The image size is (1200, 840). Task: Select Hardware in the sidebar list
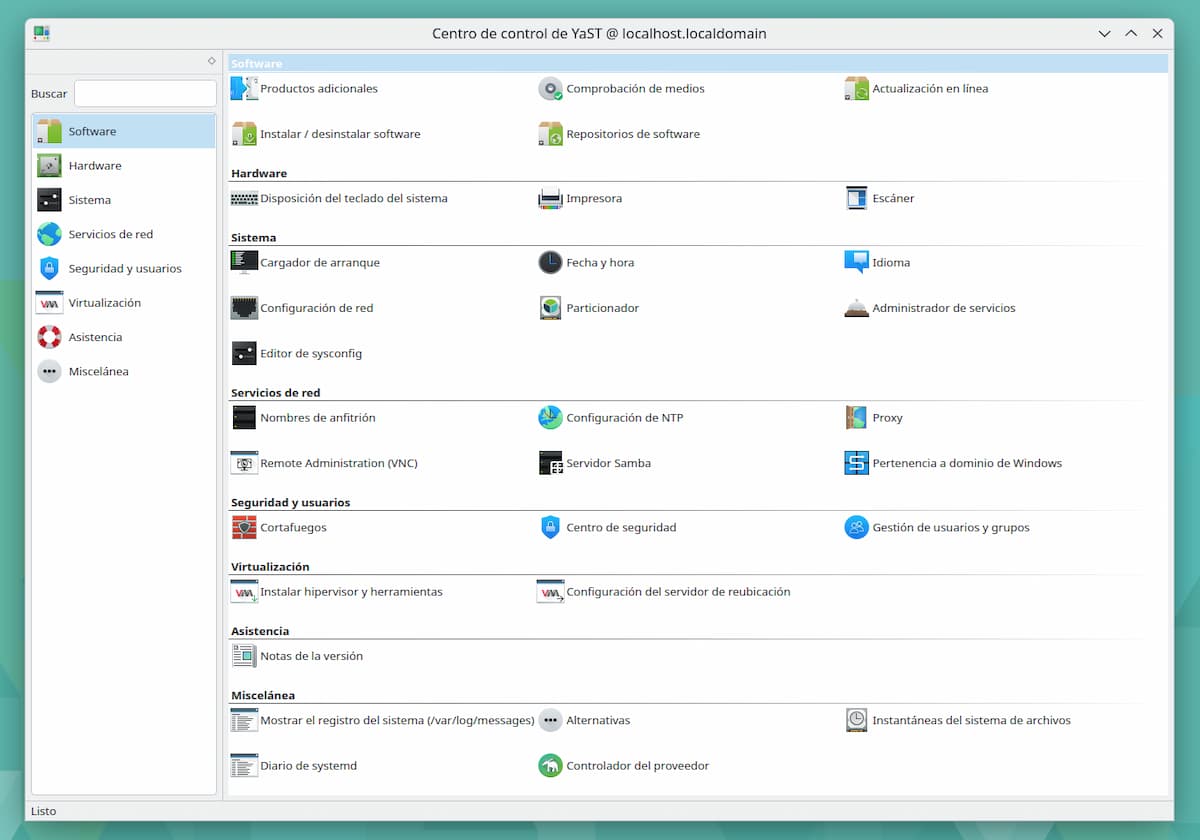95,166
